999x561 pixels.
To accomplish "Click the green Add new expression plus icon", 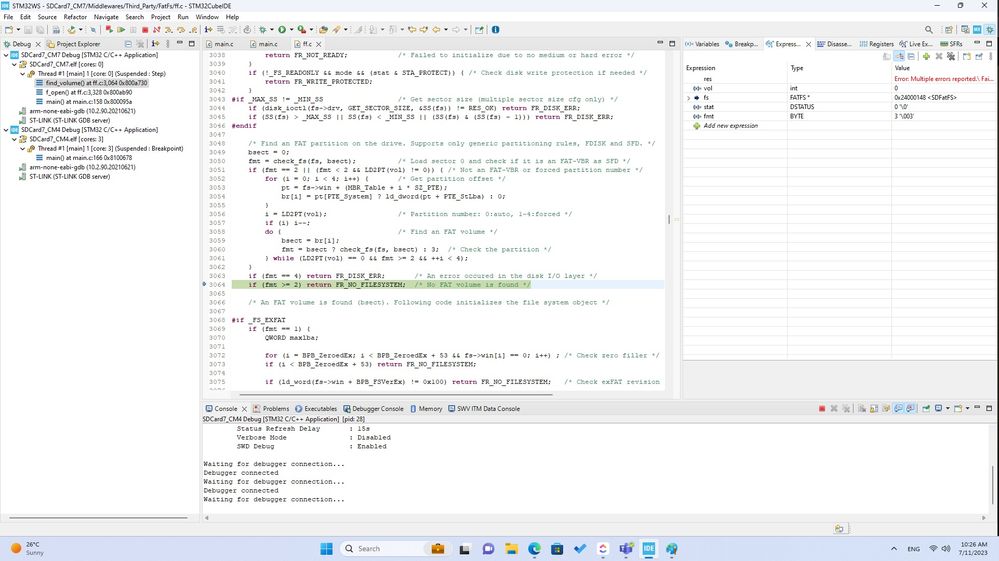I will click(926, 57).
